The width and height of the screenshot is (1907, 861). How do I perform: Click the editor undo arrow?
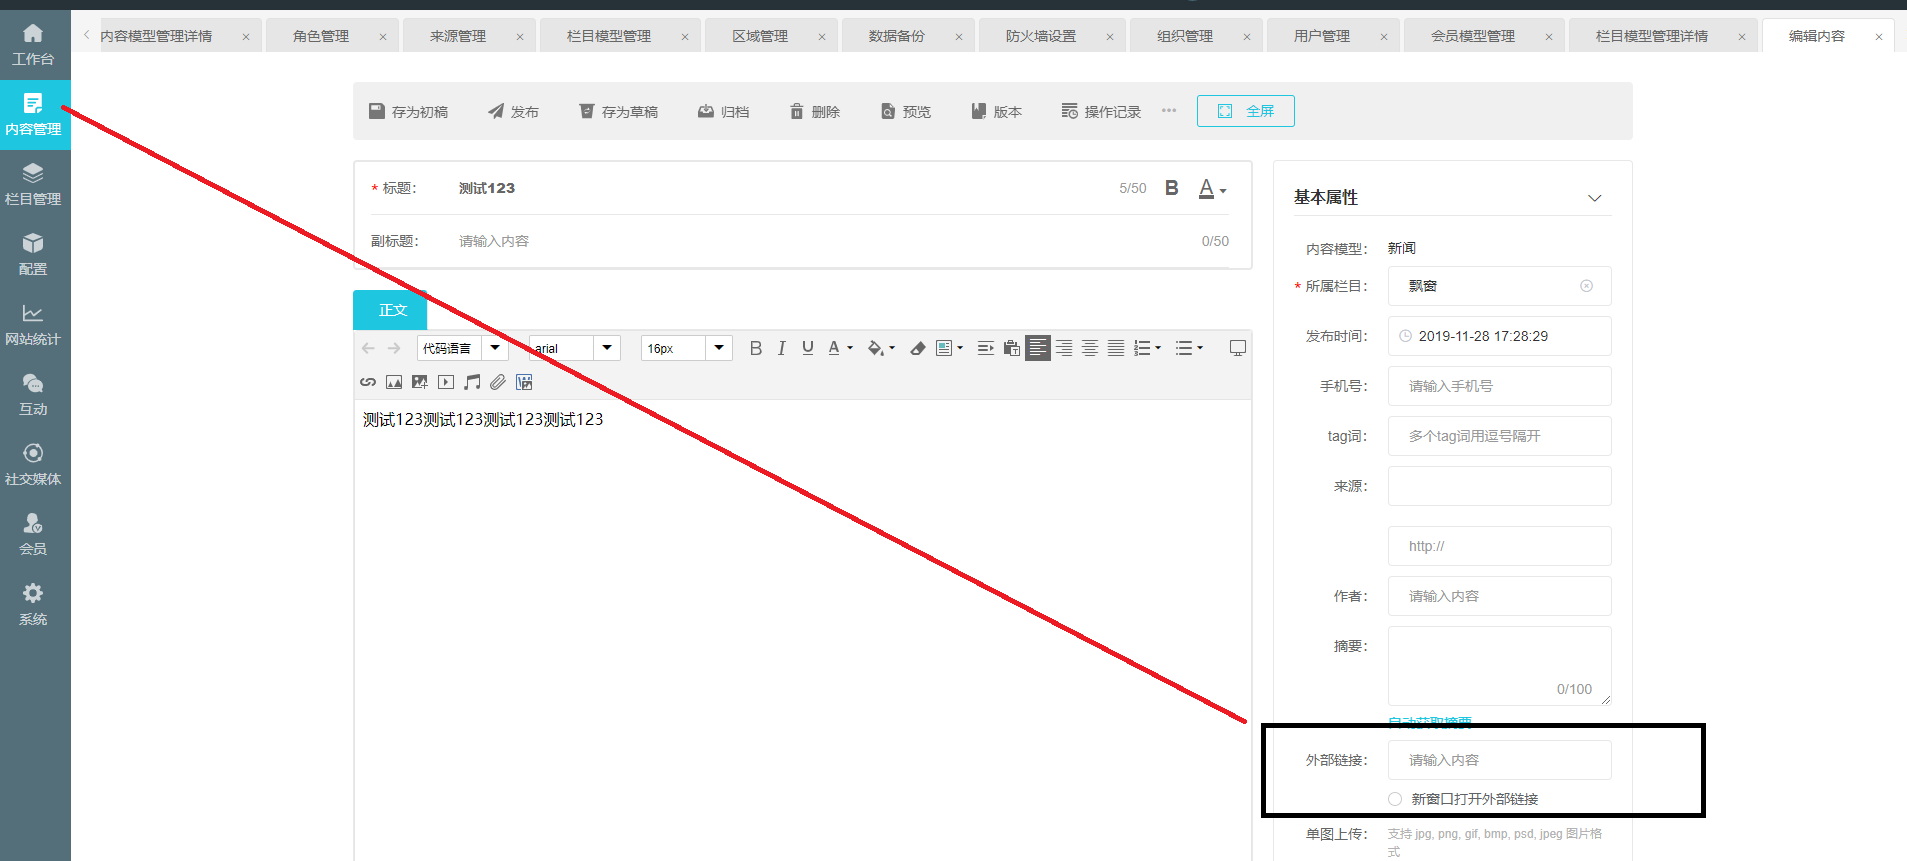(368, 348)
